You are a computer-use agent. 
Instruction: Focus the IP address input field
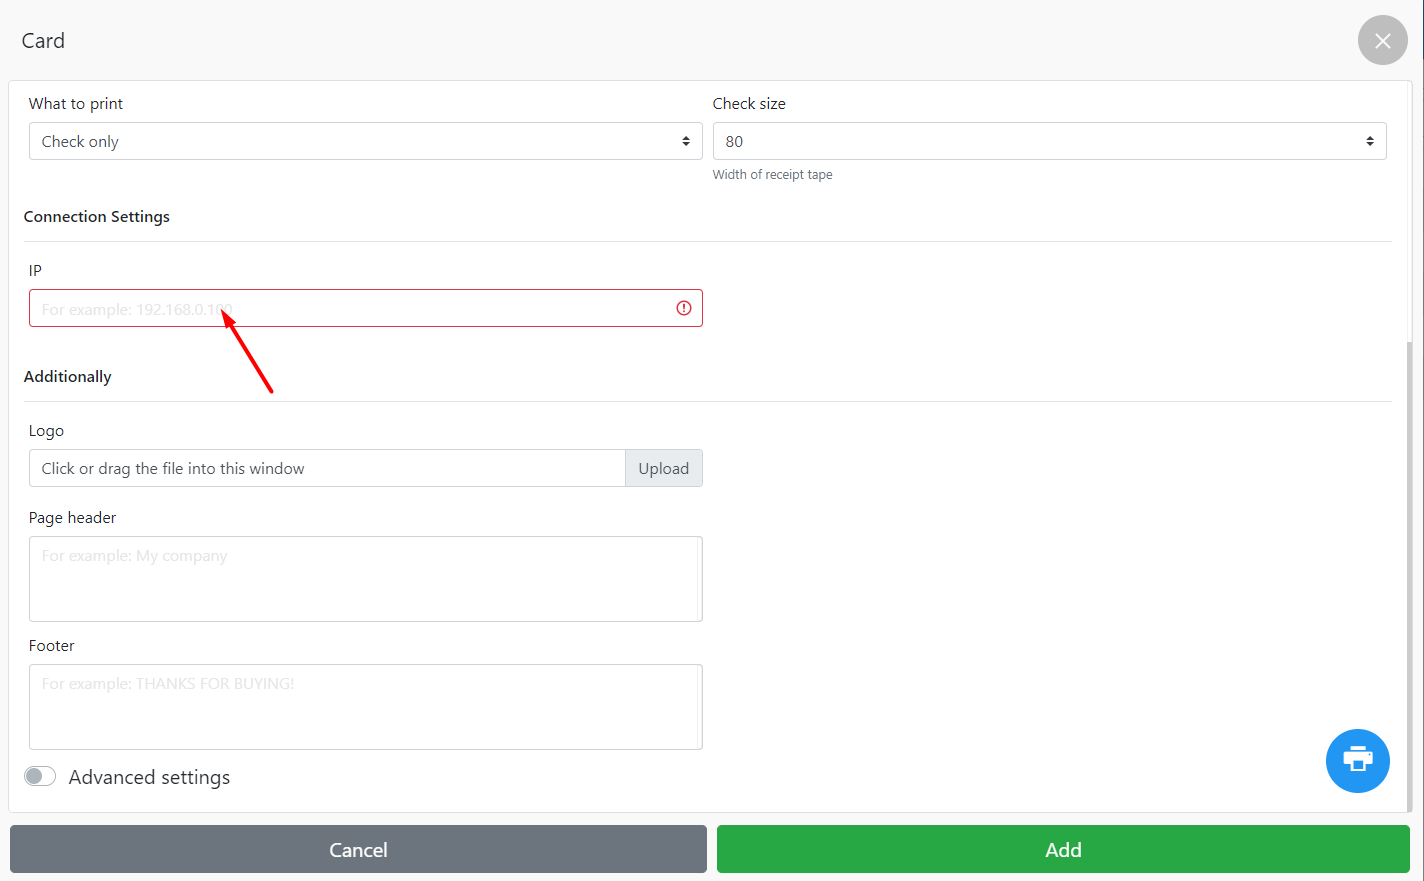point(350,308)
